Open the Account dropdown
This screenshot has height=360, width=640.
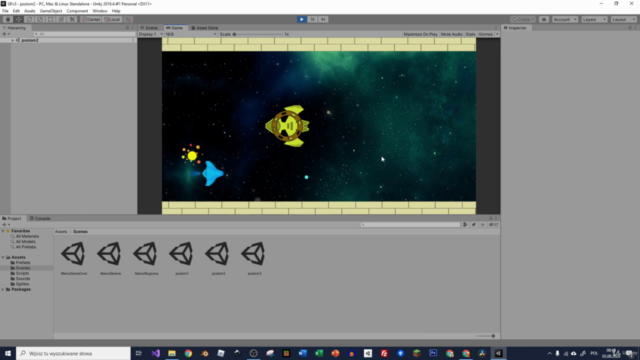[565, 19]
